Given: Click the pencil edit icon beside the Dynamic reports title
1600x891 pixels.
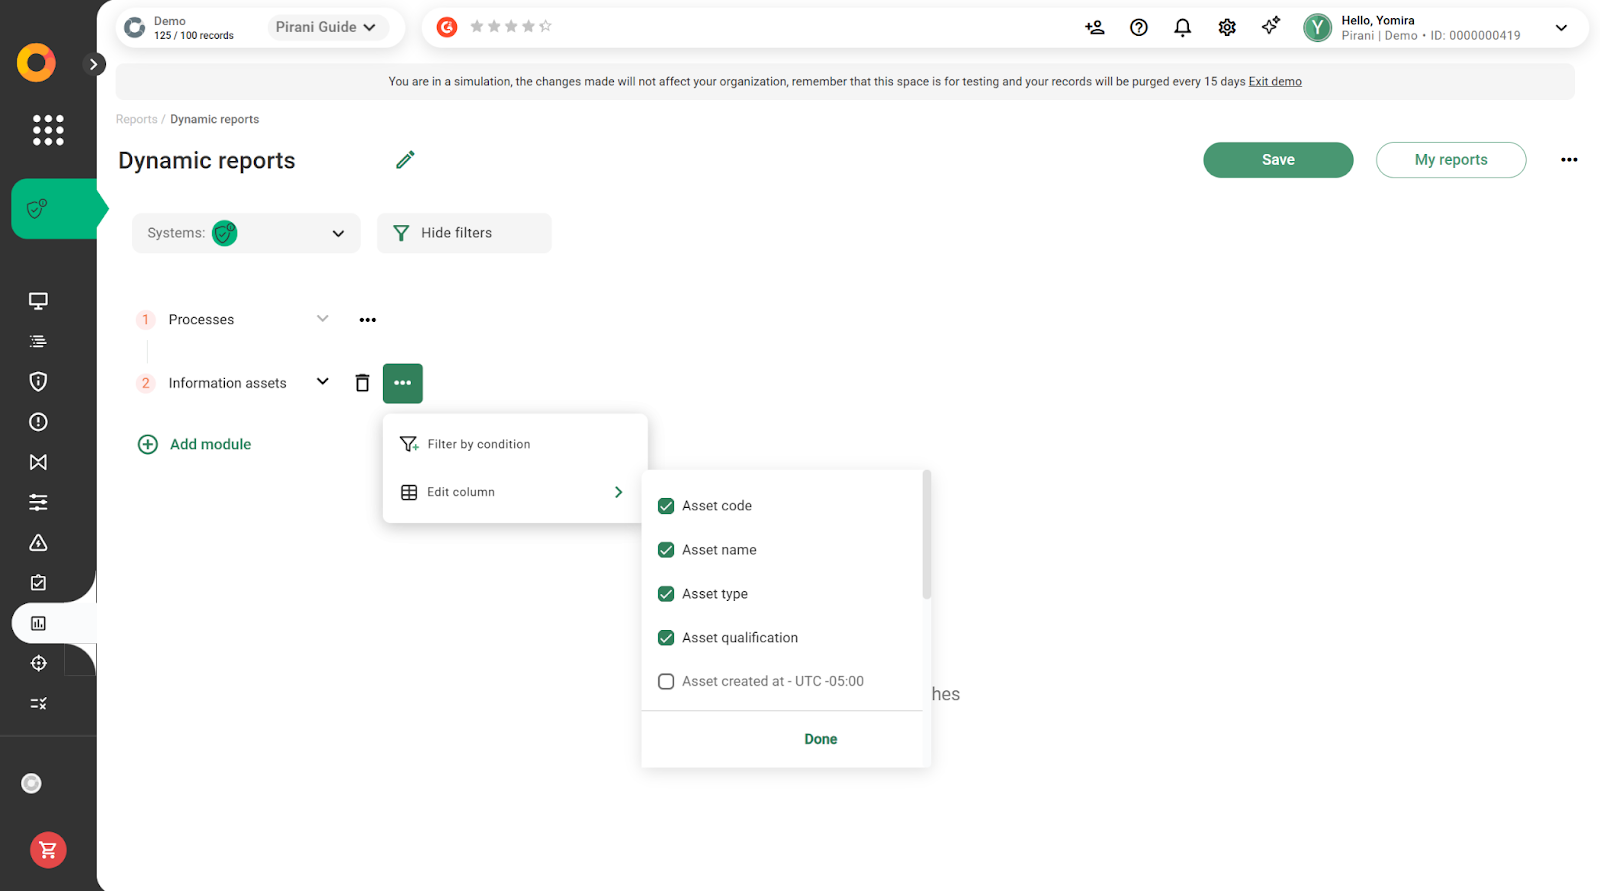Looking at the screenshot, I should pos(405,160).
